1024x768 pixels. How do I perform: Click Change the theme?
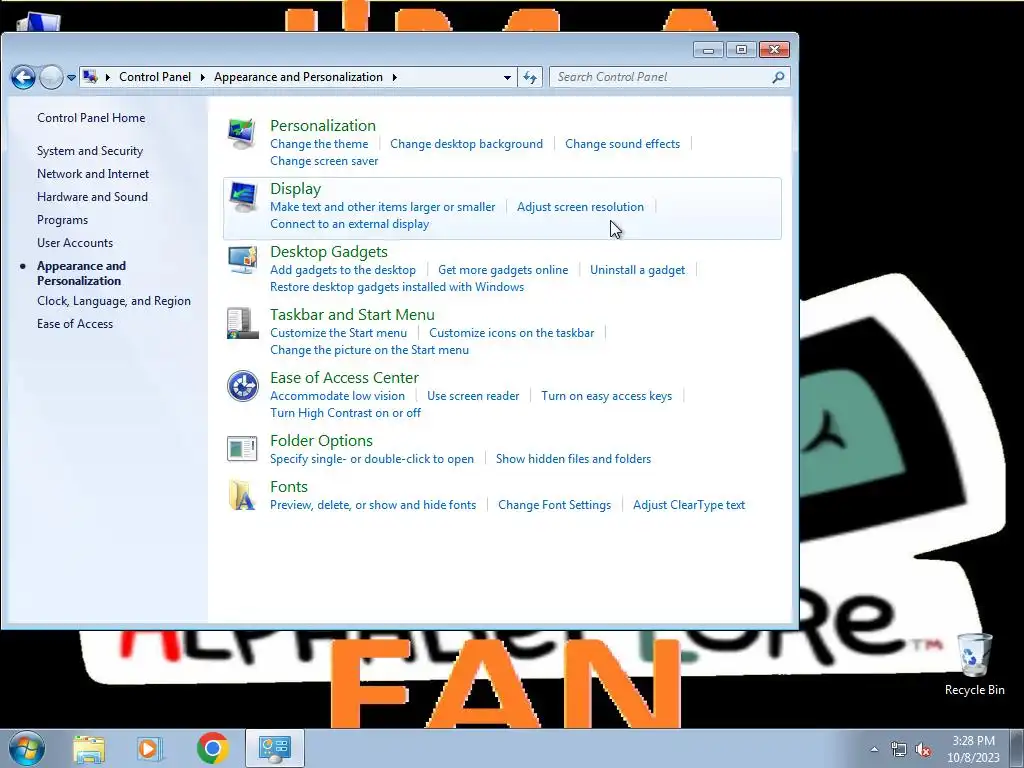[319, 144]
